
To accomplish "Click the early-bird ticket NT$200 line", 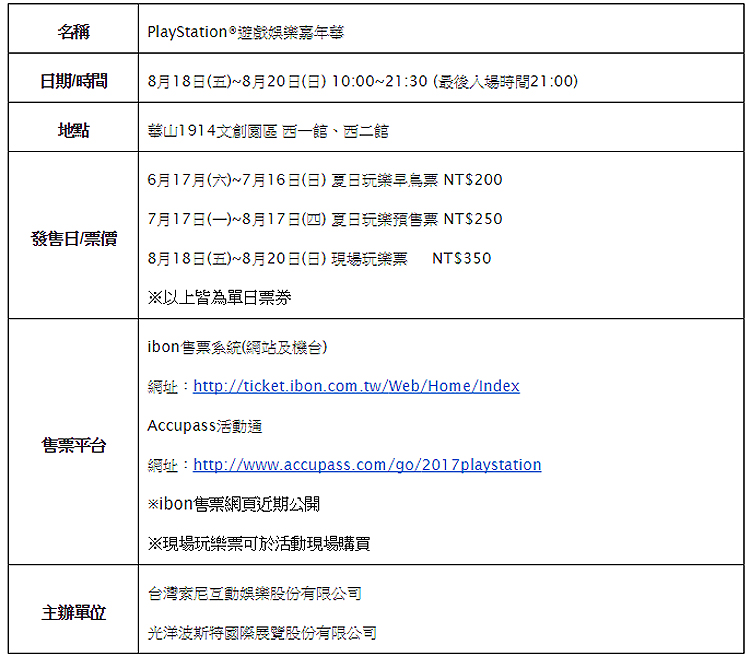I will point(324,180).
